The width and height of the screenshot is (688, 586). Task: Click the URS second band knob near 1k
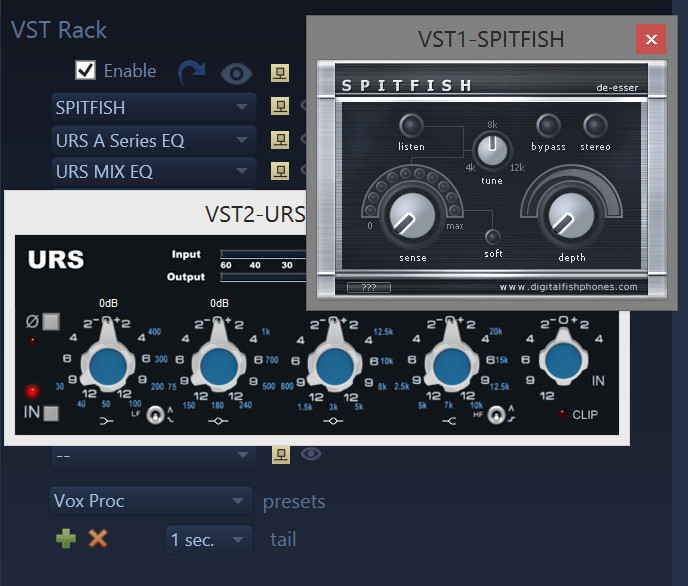tap(219, 367)
